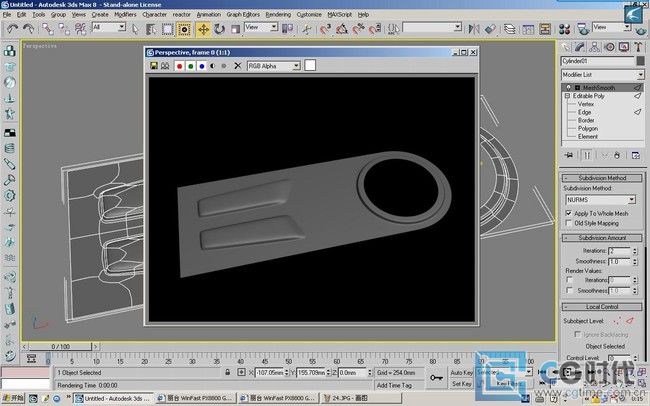The image size is (650, 406).
Task: Activate the Bind to Space Warp tool
Action: coord(80,29)
